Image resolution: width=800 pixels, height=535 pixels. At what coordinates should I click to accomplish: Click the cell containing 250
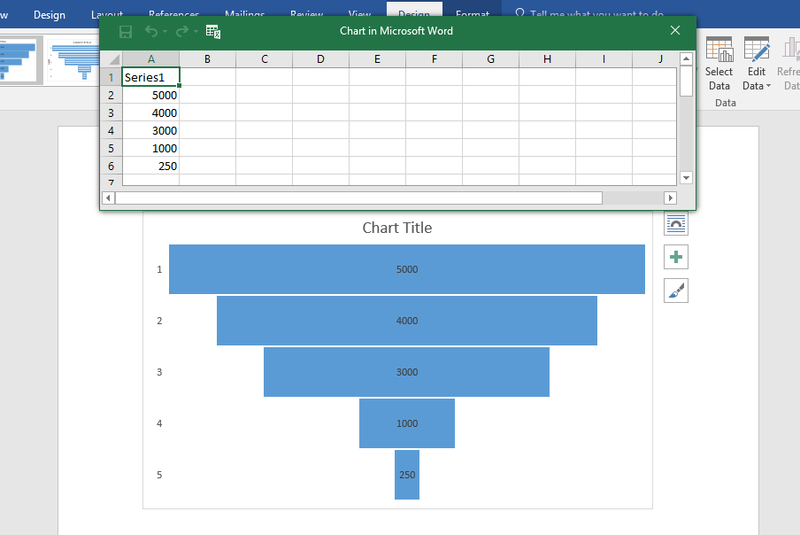point(151,166)
